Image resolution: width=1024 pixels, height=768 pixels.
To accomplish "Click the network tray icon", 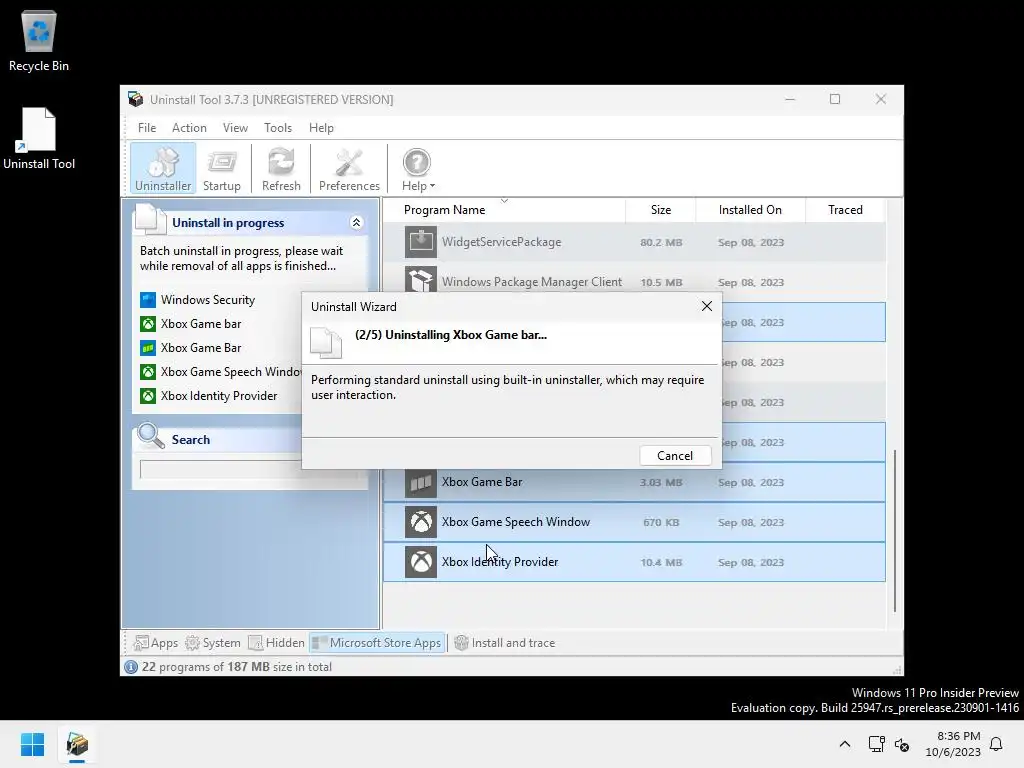I will click(x=876, y=744).
